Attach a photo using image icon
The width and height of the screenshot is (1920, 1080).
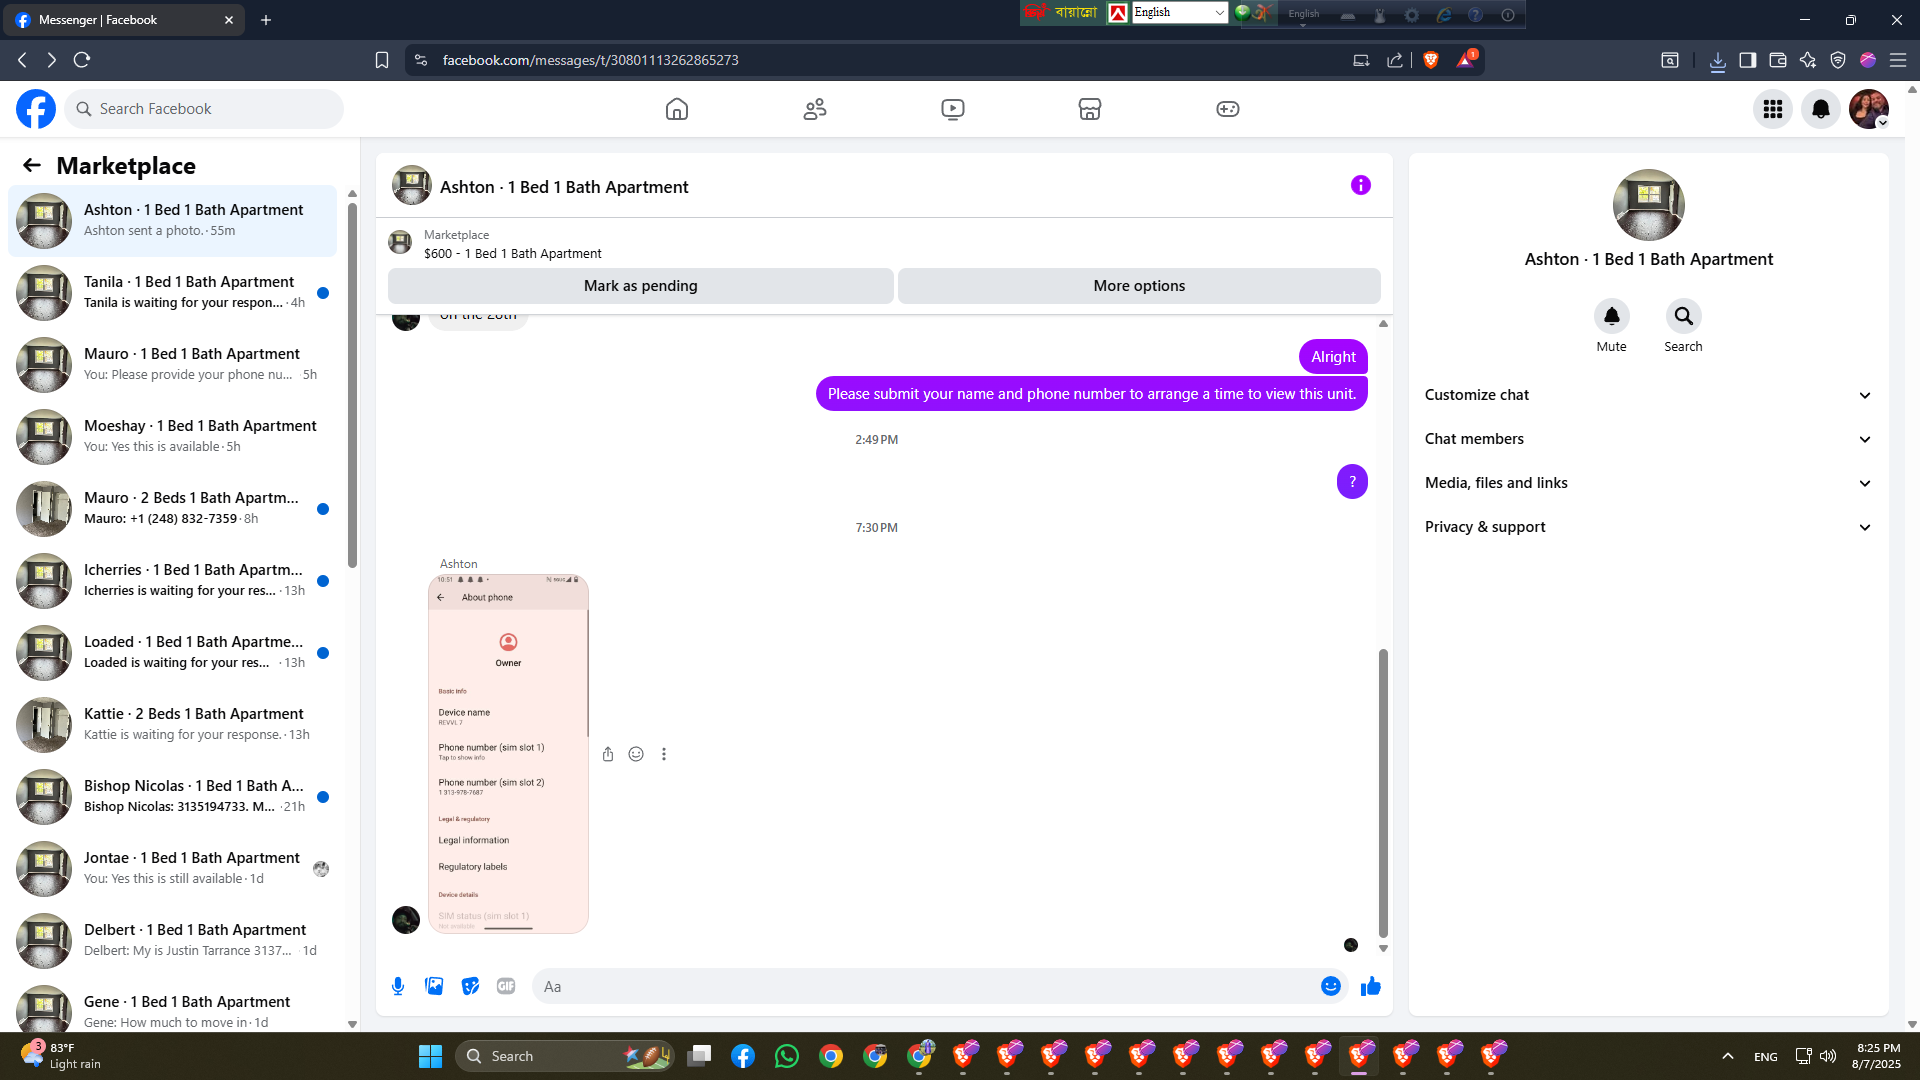(x=434, y=986)
